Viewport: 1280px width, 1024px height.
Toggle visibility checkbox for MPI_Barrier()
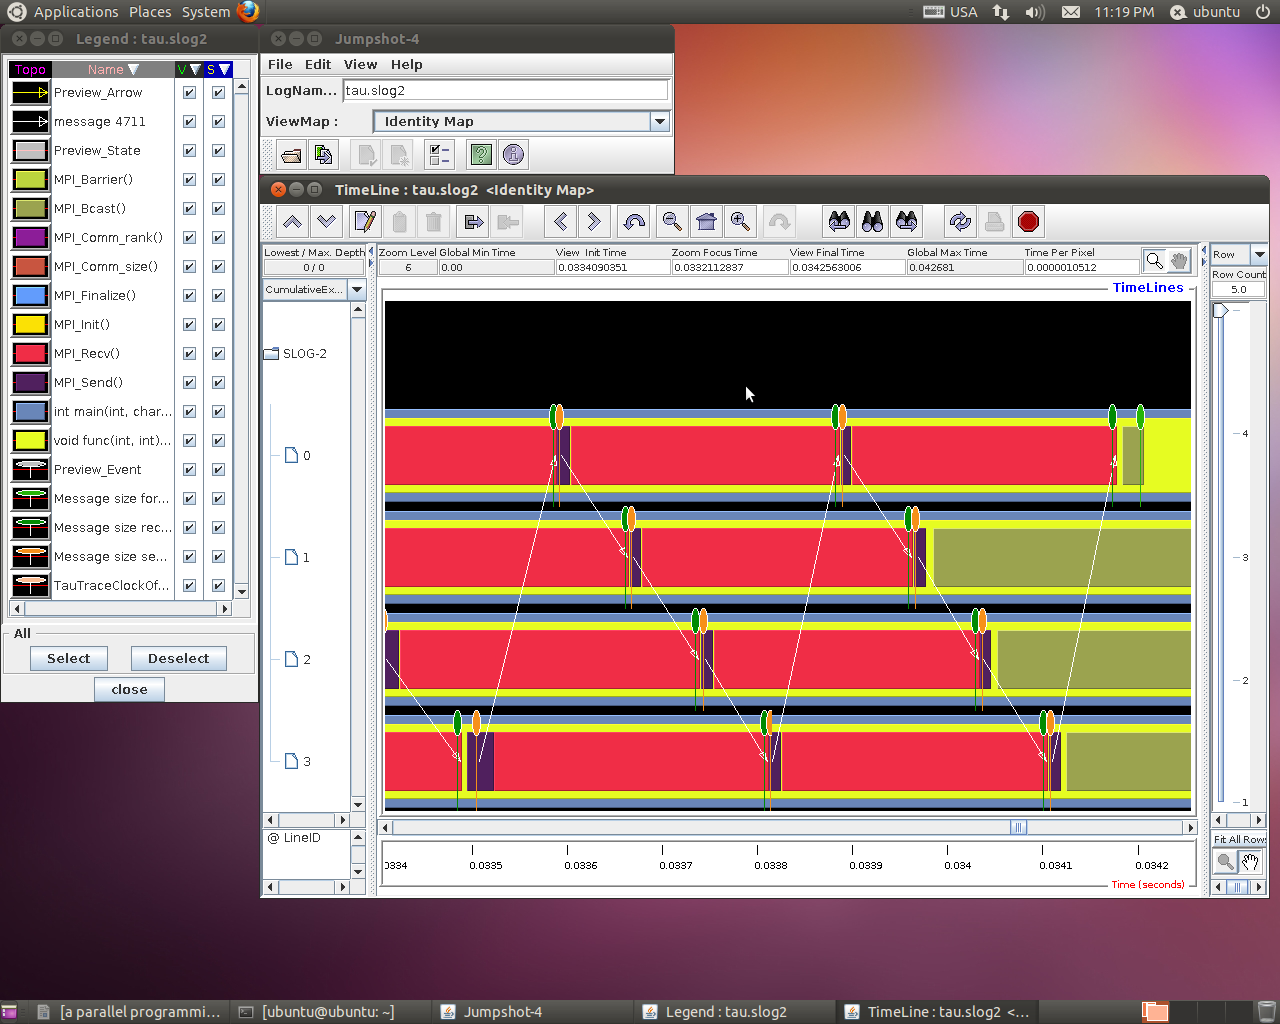pyautogui.click(x=189, y=179)
